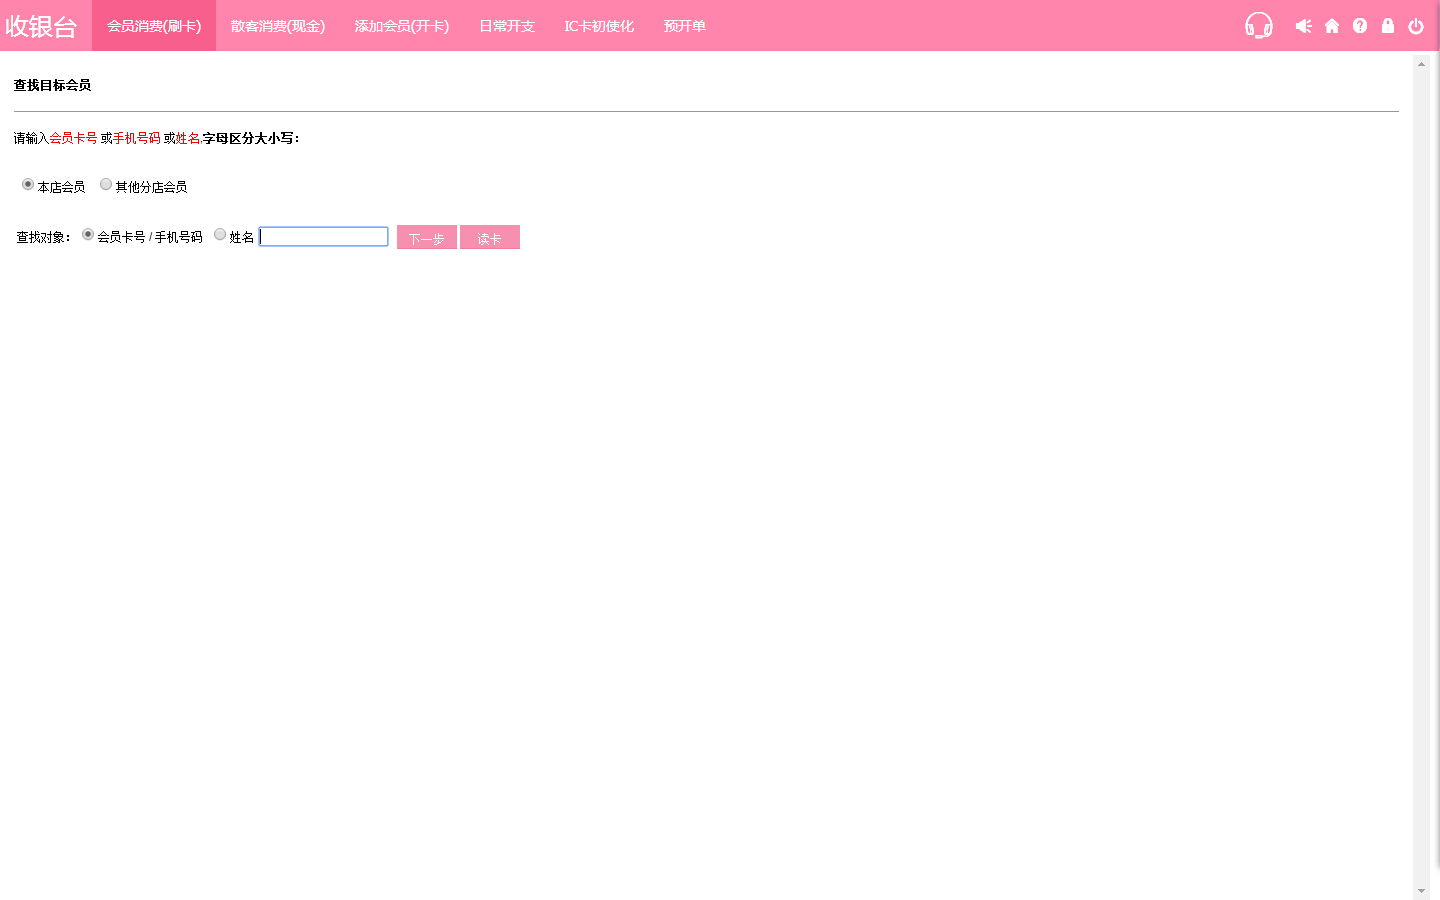Choose 会员卡号 / 手机号码 search option
Viewport: 1440px width, 900px height.
click(x=88, y=235)
